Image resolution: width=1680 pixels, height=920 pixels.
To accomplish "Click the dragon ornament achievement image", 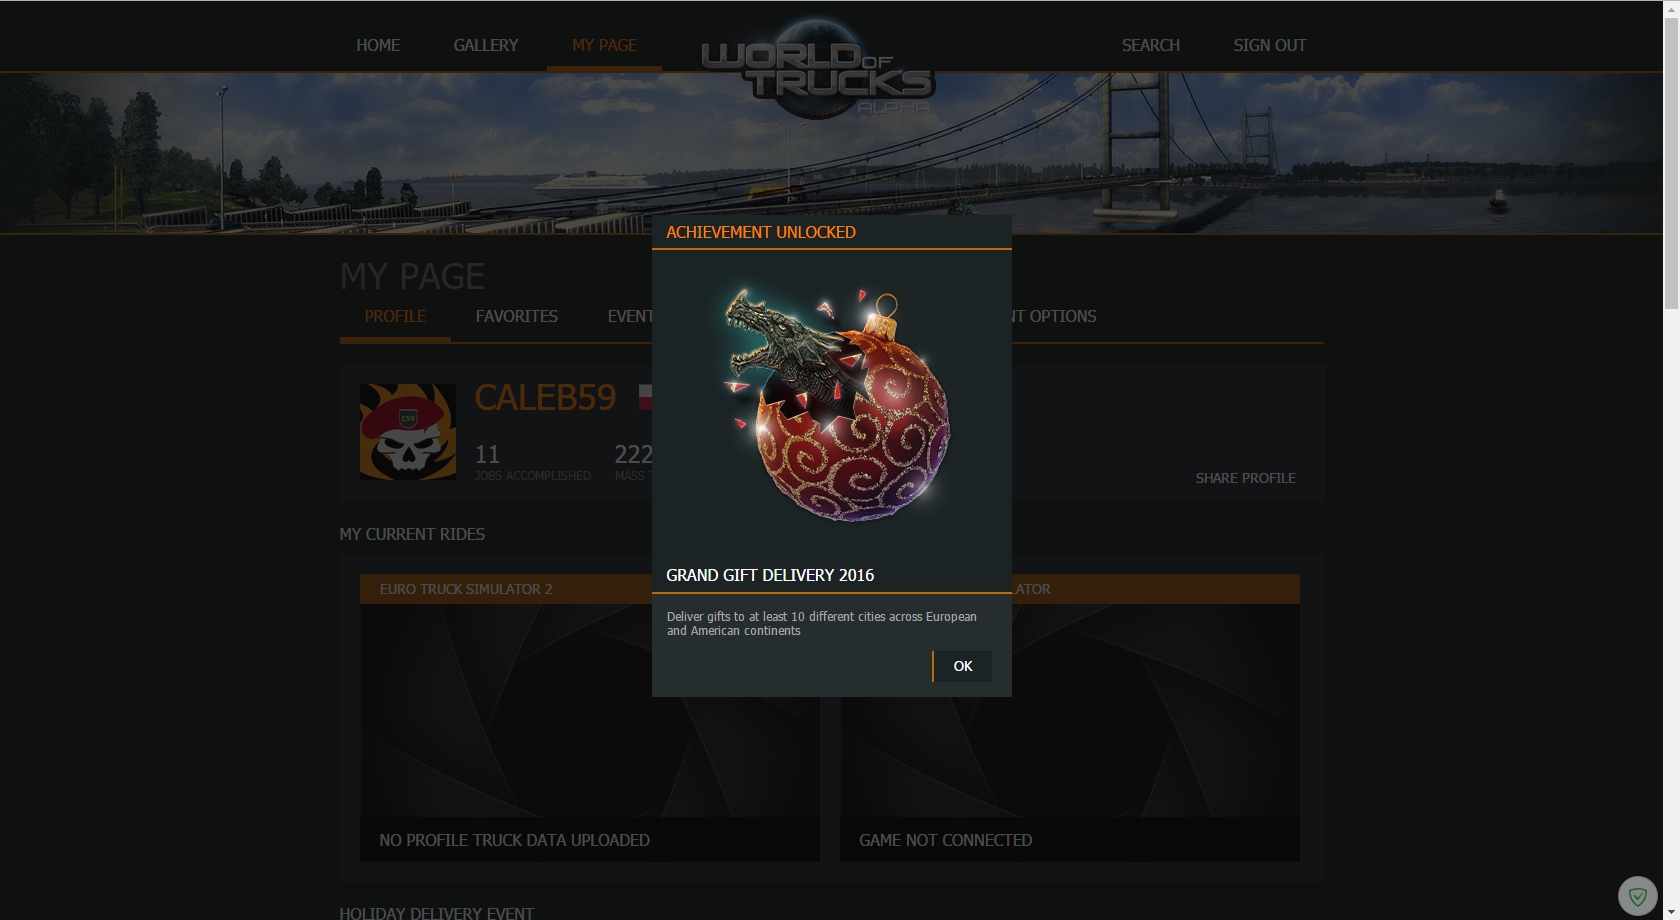I will click(x=838, y=405).
